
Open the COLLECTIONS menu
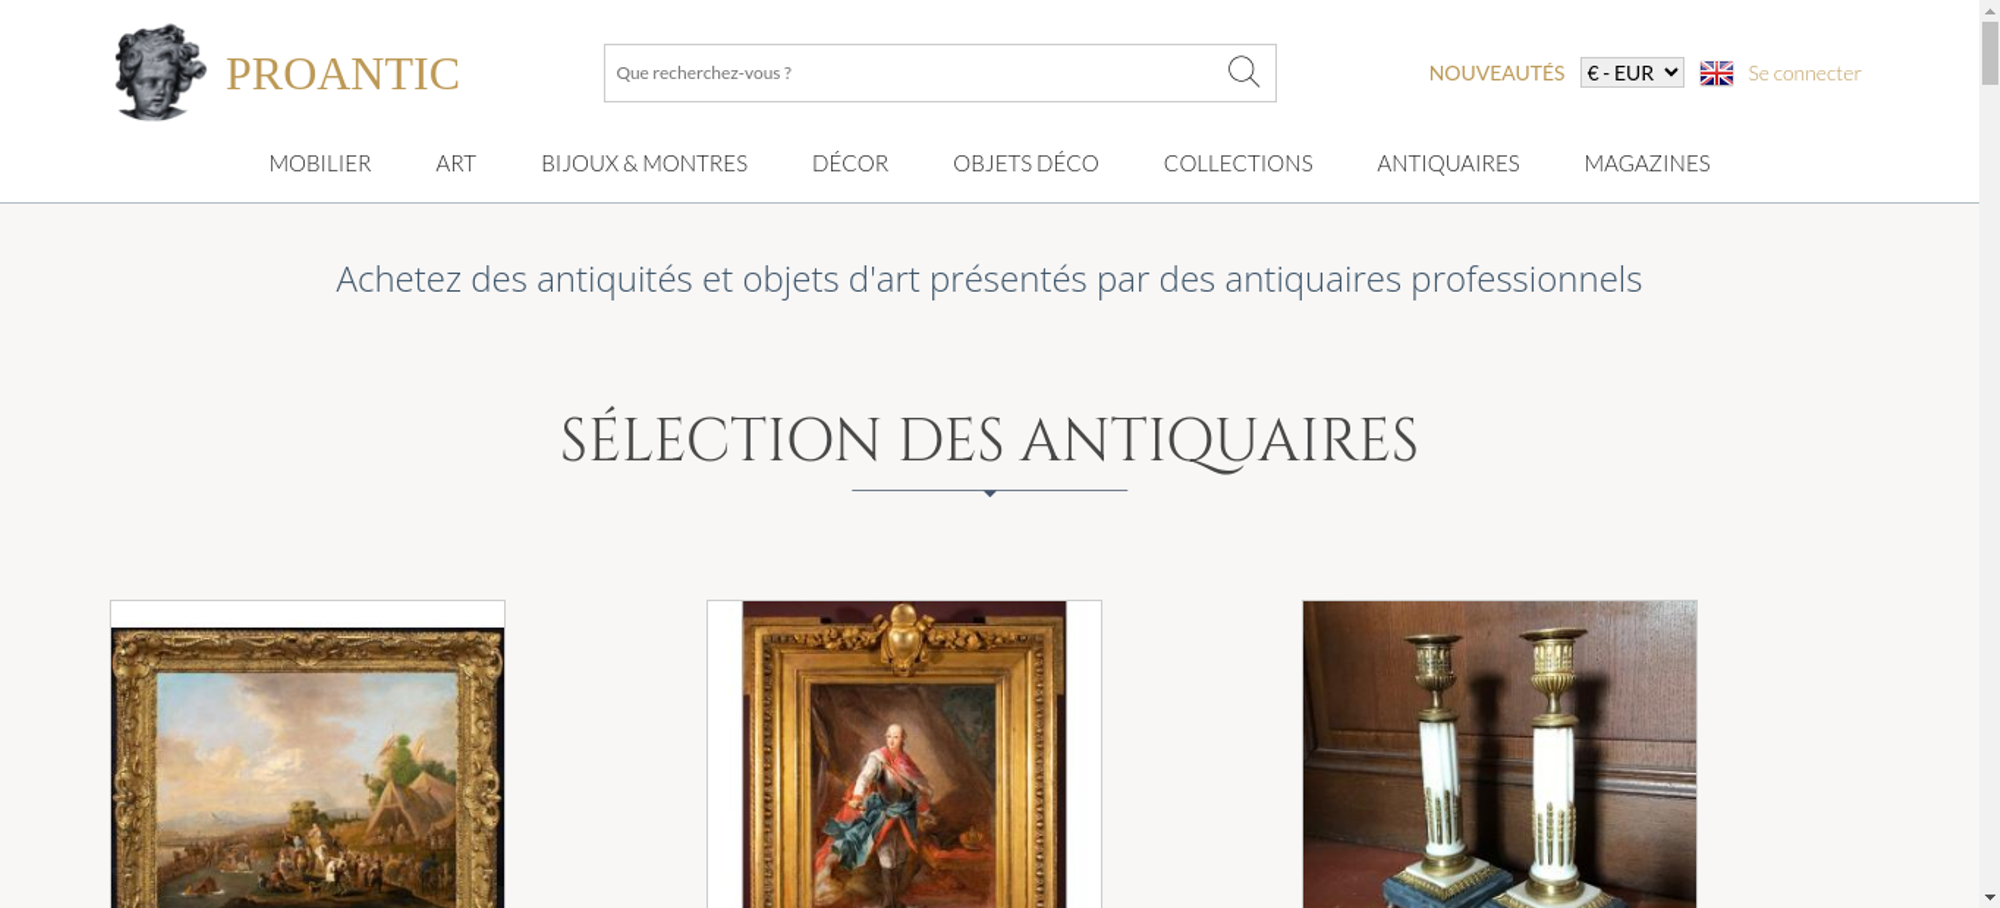point(1238,163)
